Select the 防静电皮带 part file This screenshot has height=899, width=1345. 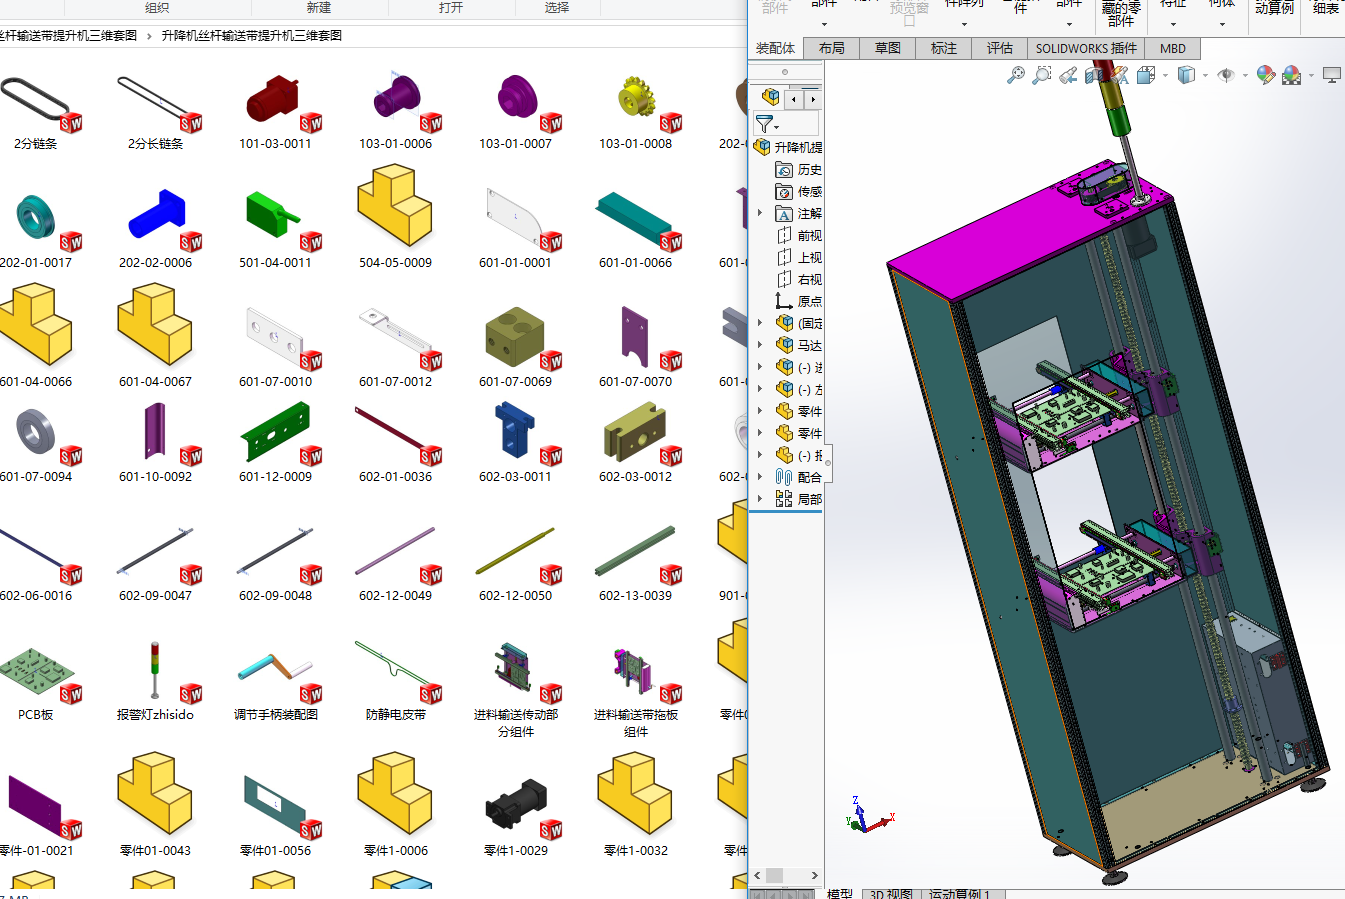395,681
